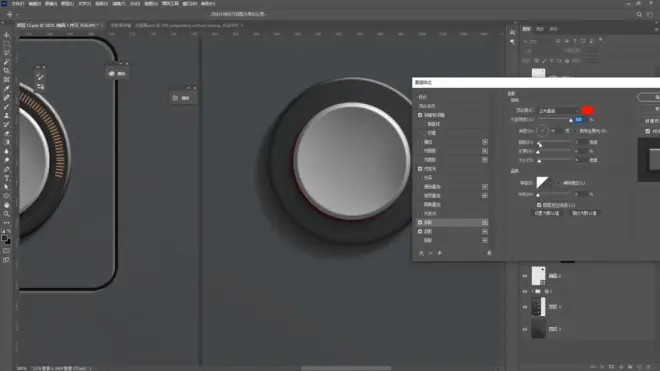This screenshot has height=371, width=660.
Task: Click the fx icon at dialog bottom
Action: 421,253
